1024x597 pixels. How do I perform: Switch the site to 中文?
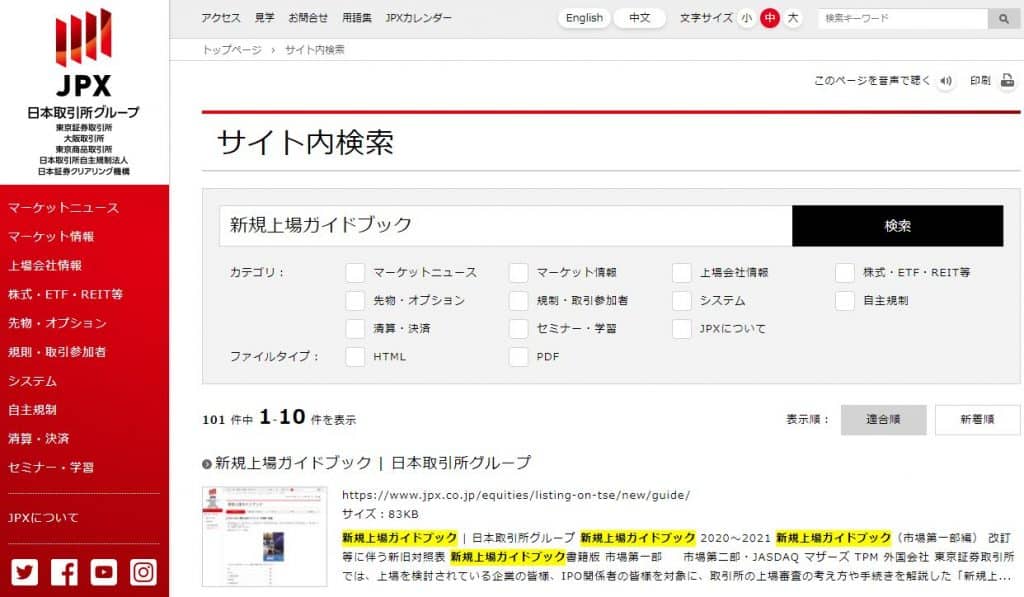pos(639,18)
